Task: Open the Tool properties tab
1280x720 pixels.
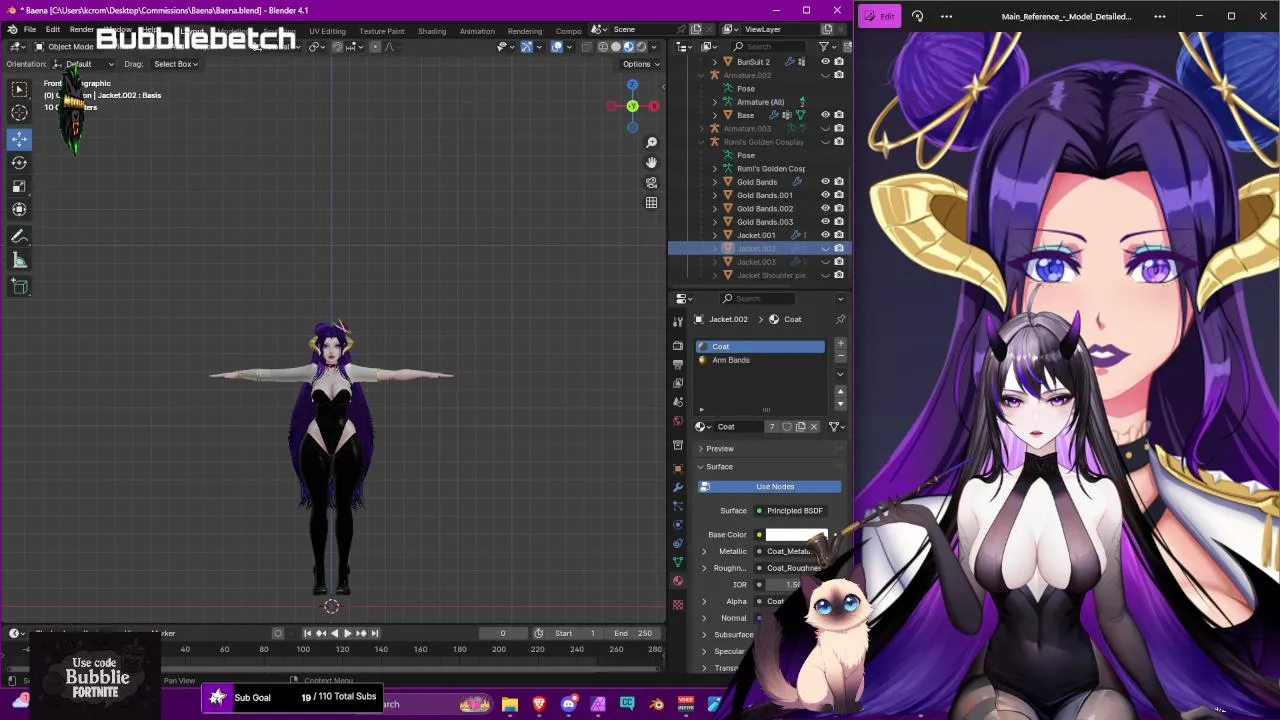Action: pos(678,321)
